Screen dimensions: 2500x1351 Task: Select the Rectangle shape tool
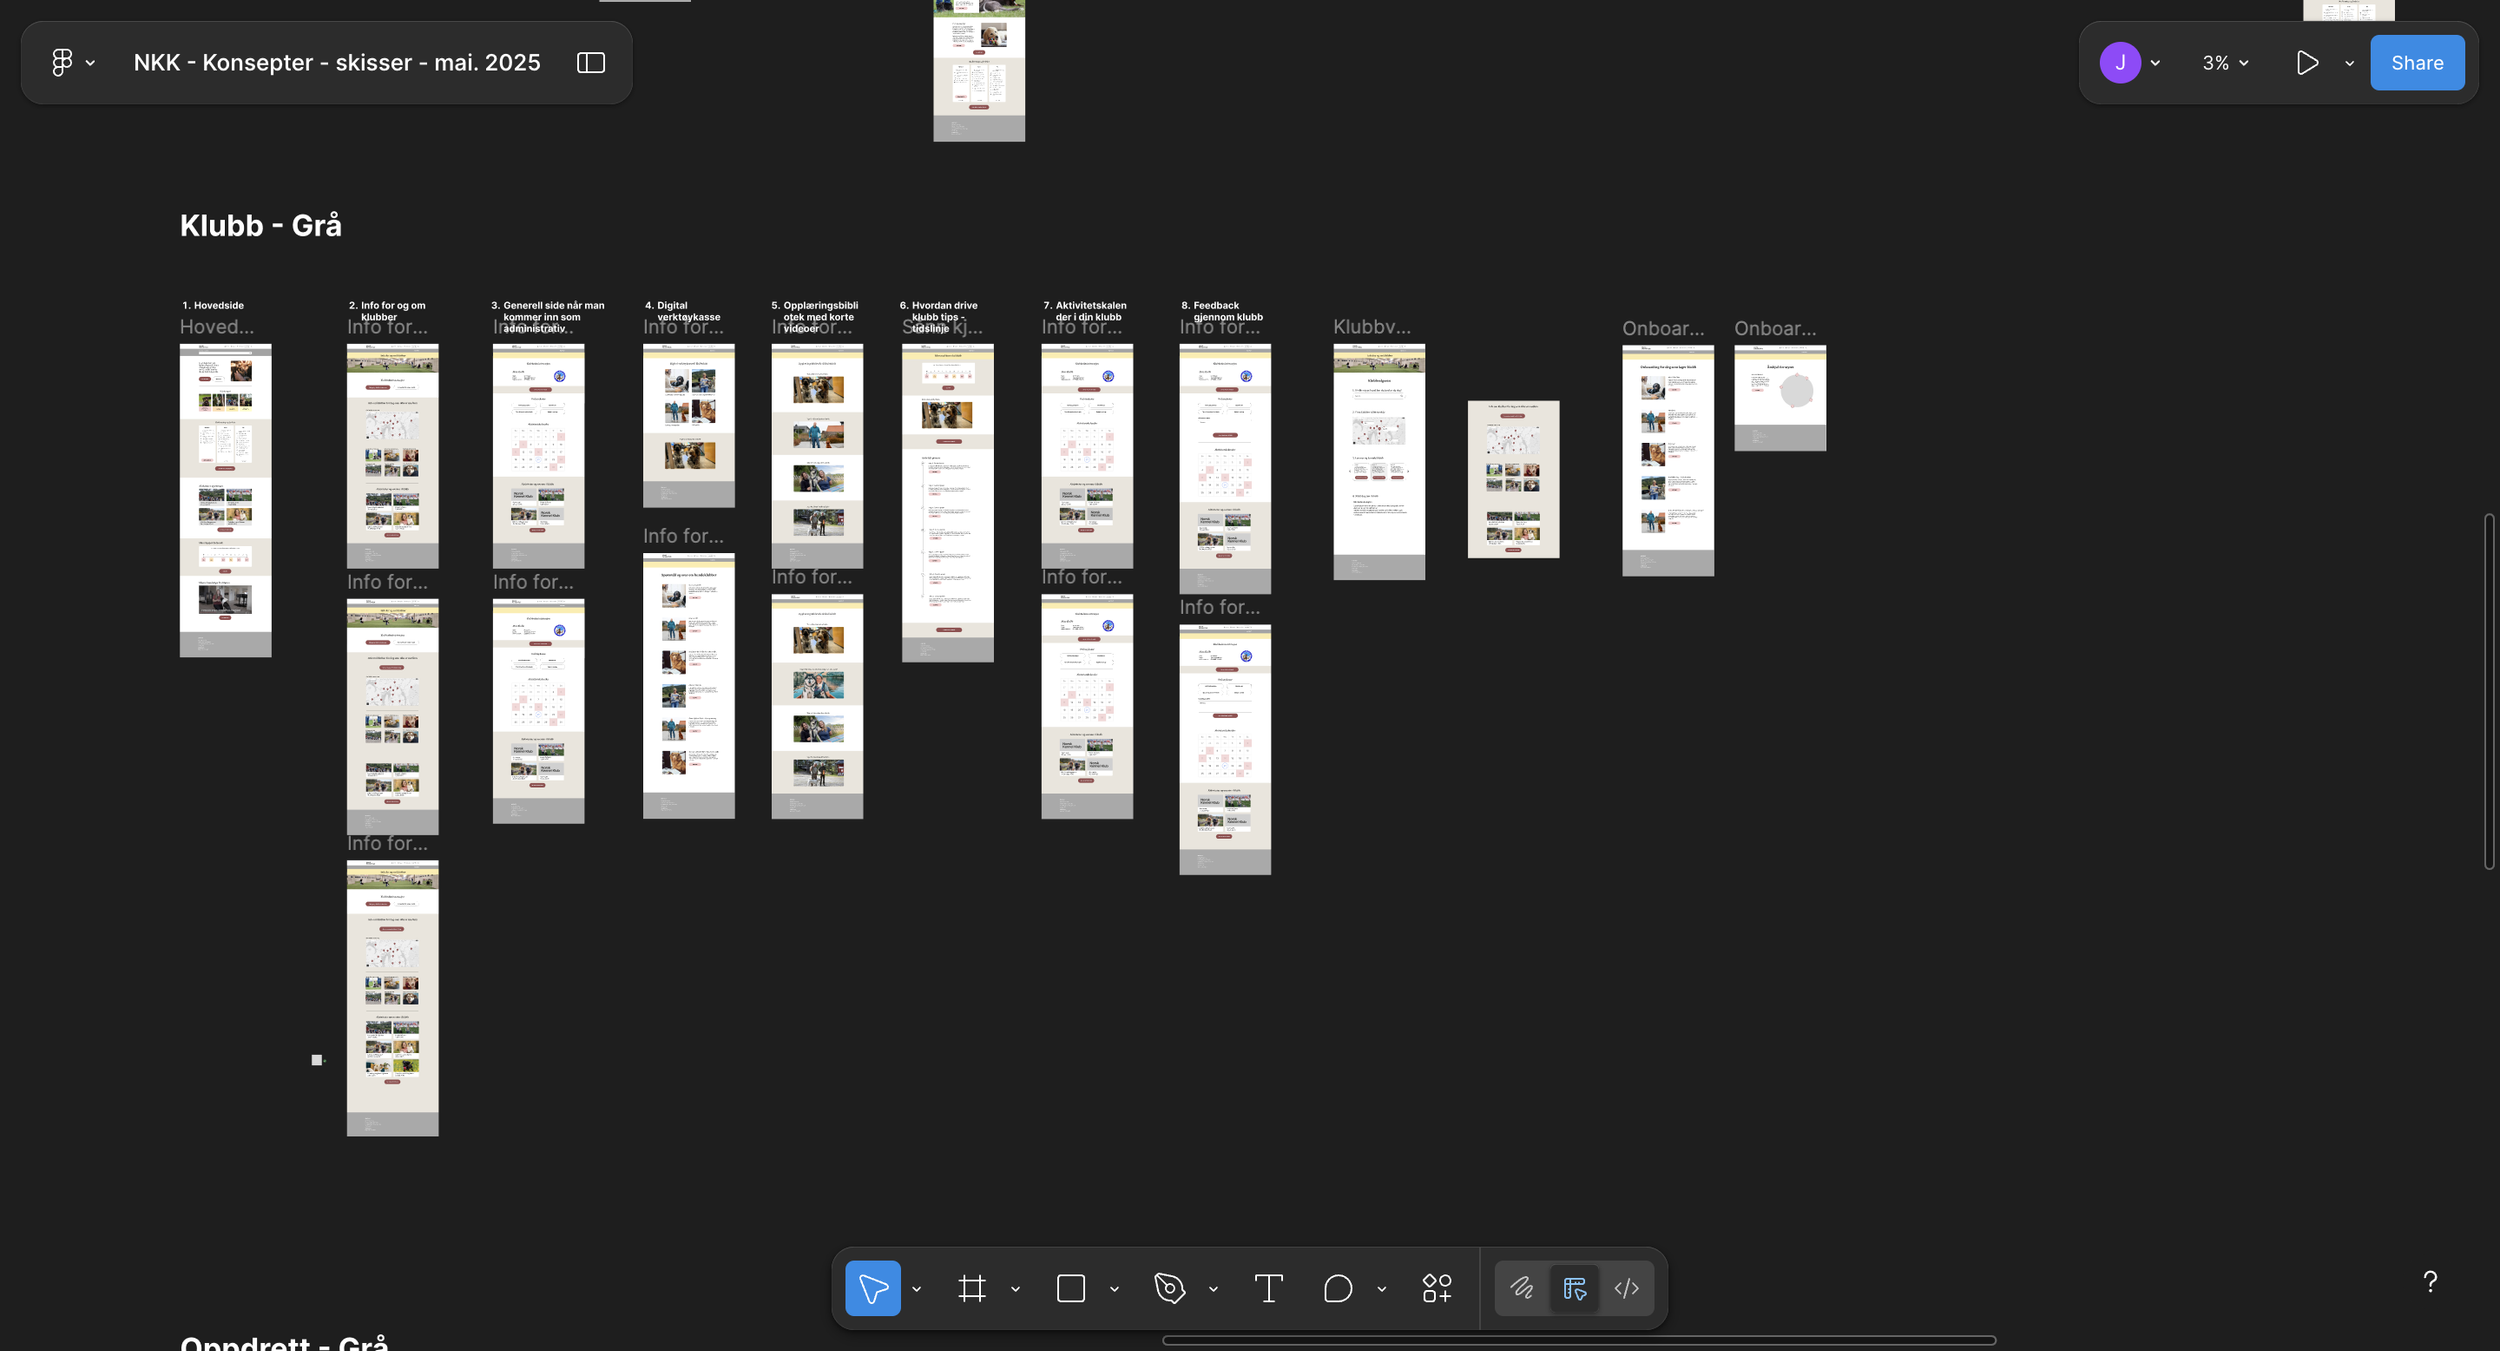coord(1070,1288)
